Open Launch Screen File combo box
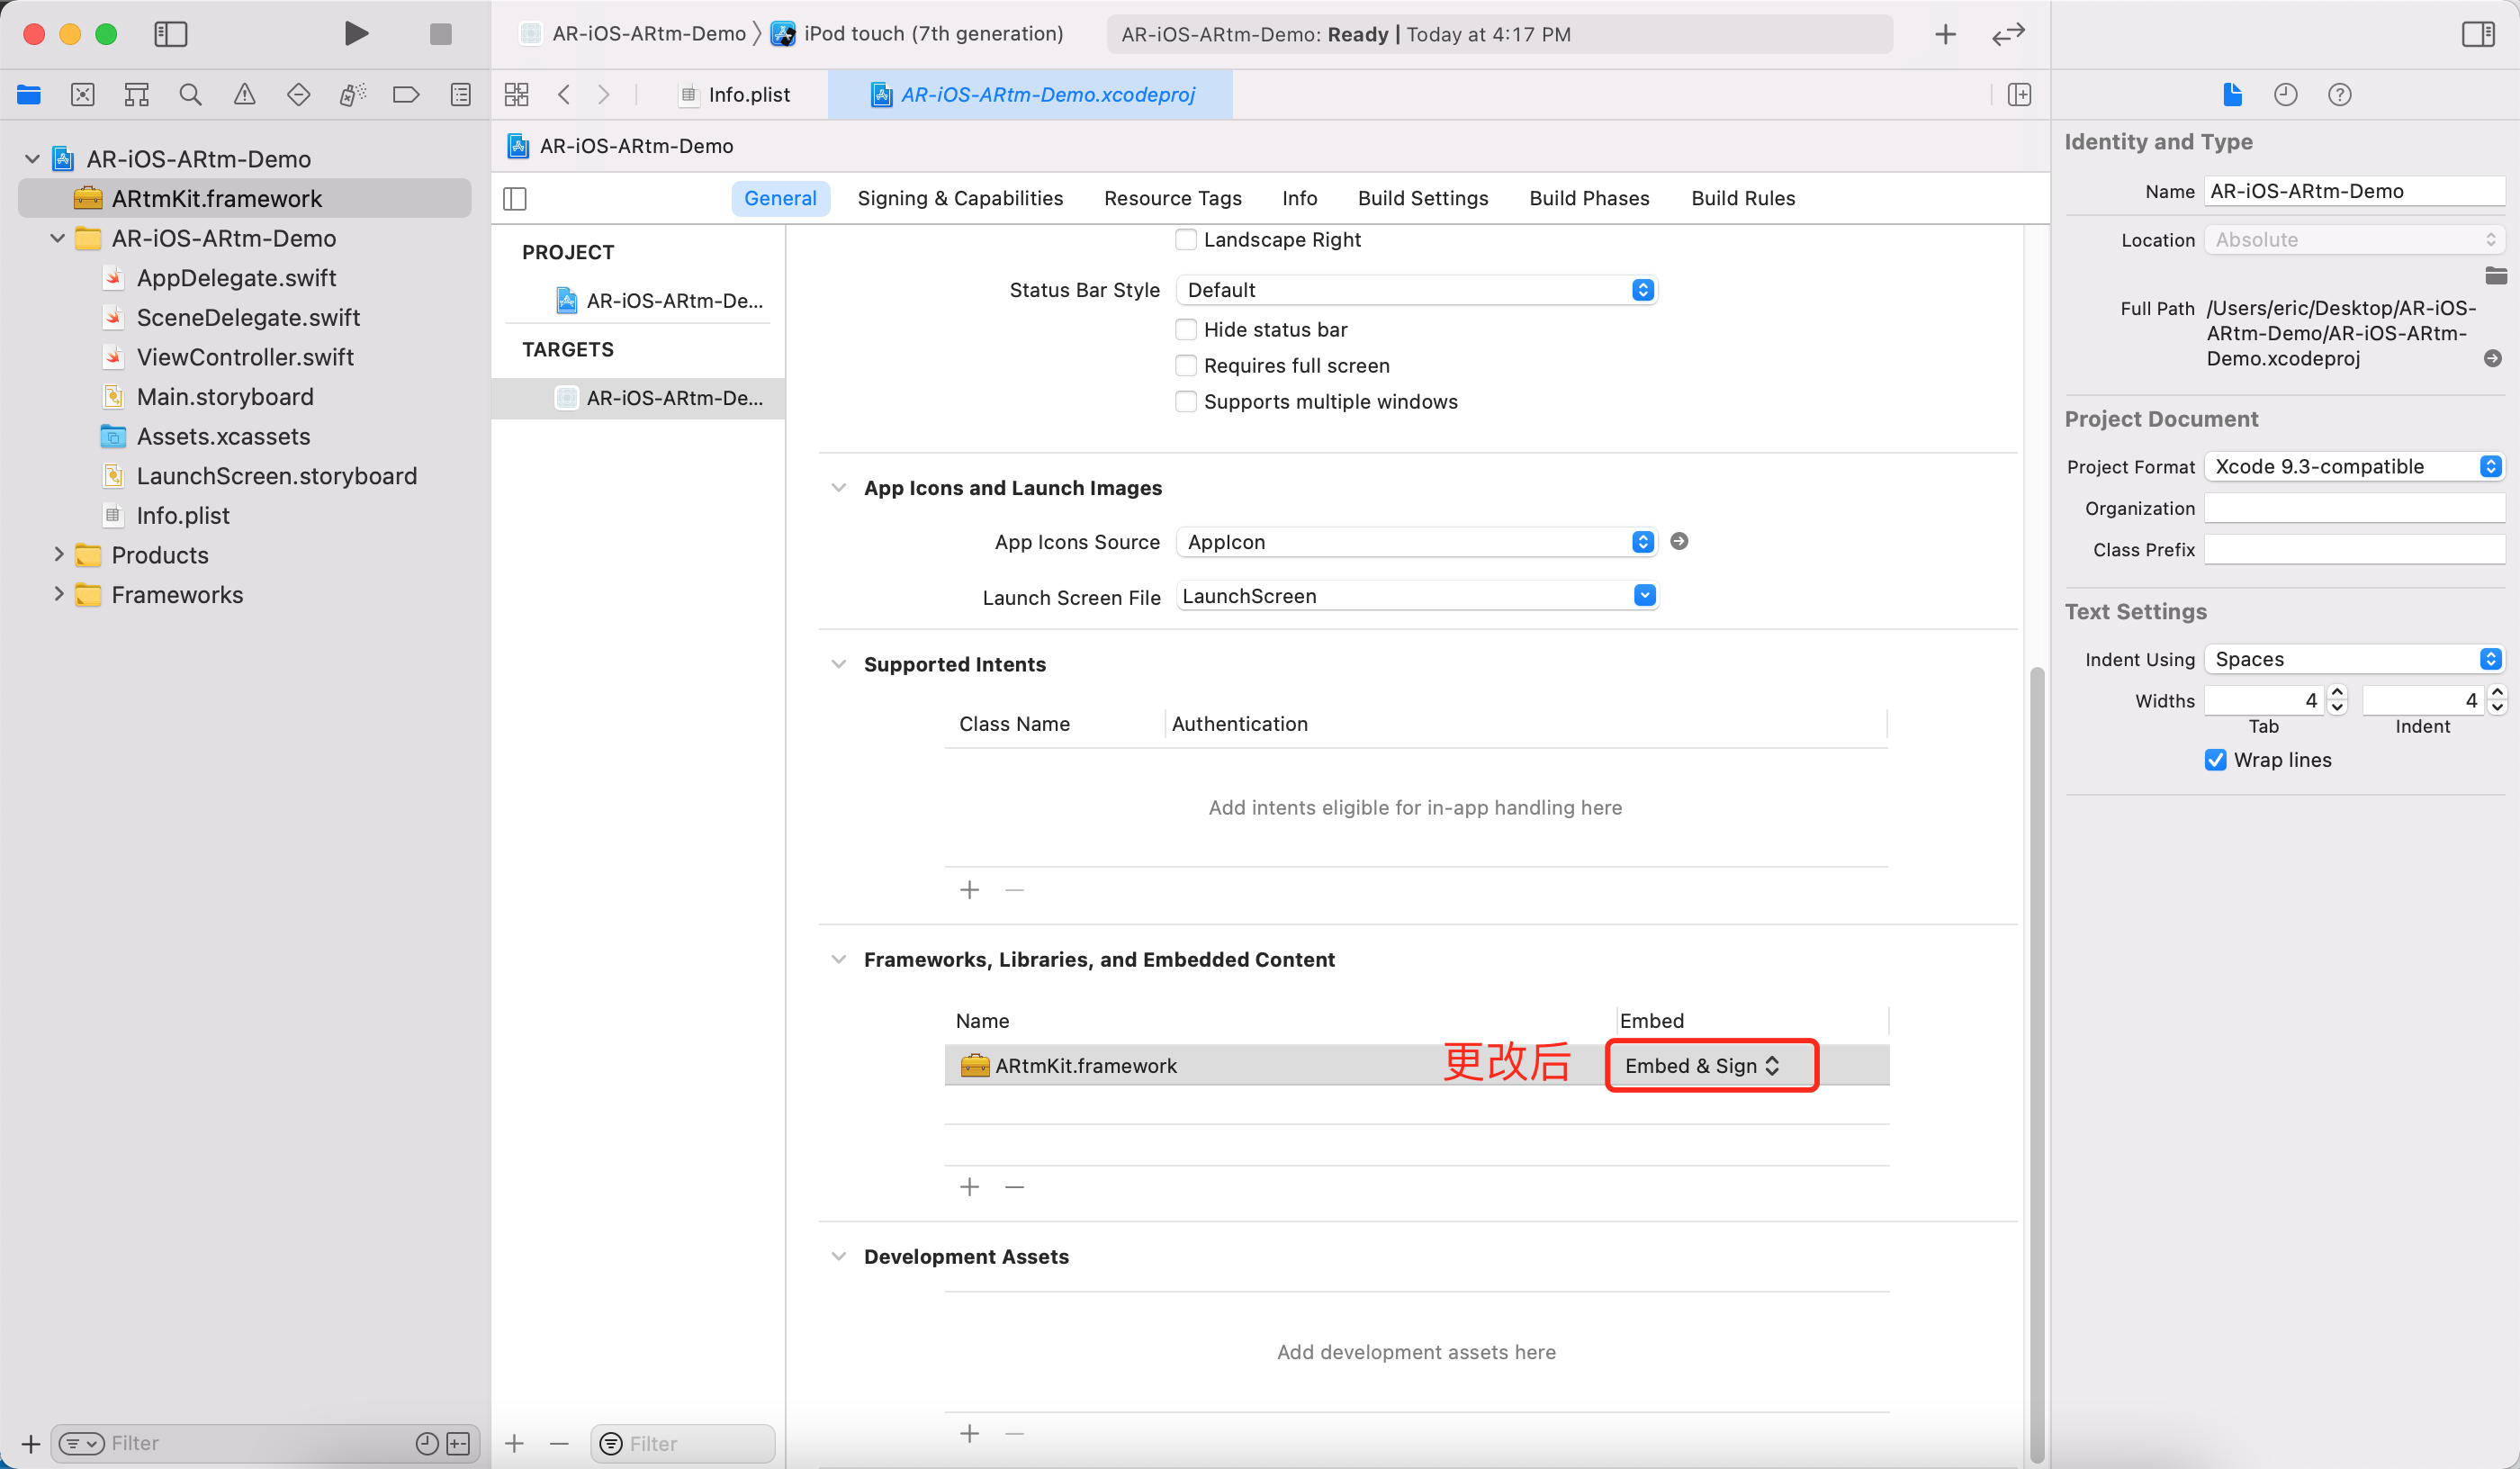This screenshot has width=2520, height=1469. [1416, 596]
